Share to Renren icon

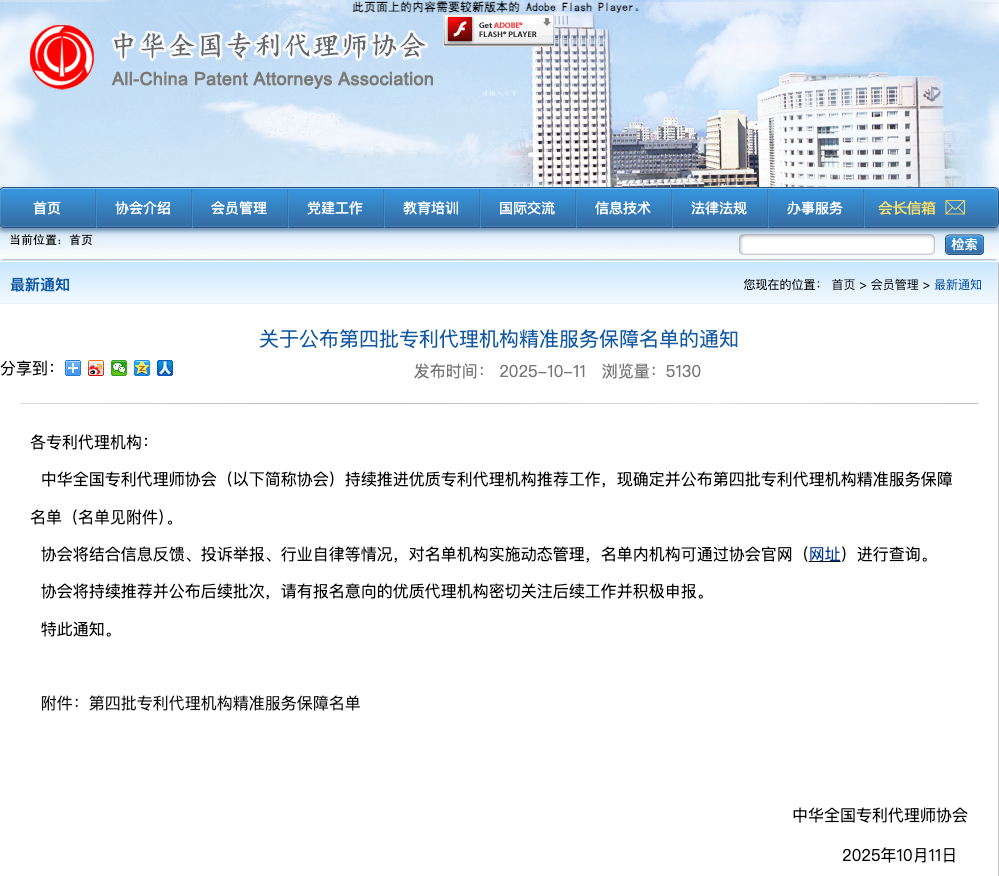(165, 368)
